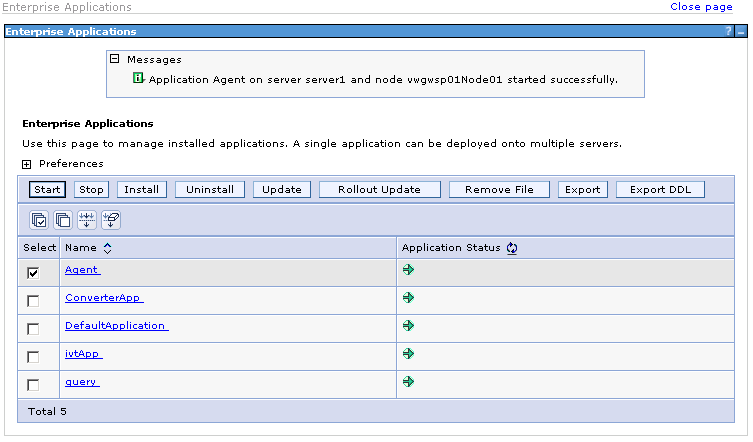The image size is (753, 442).
Task: Open the ivtApp application link
Action: [x=83, y=354]
